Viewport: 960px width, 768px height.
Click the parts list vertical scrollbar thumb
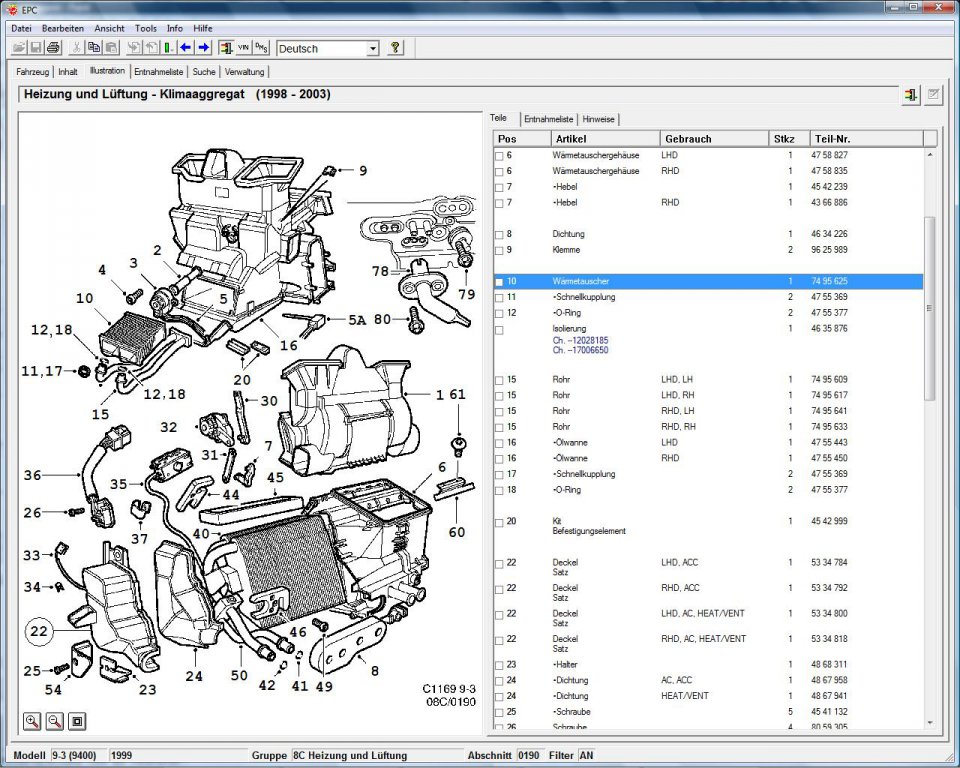click(x=930, y=308)
